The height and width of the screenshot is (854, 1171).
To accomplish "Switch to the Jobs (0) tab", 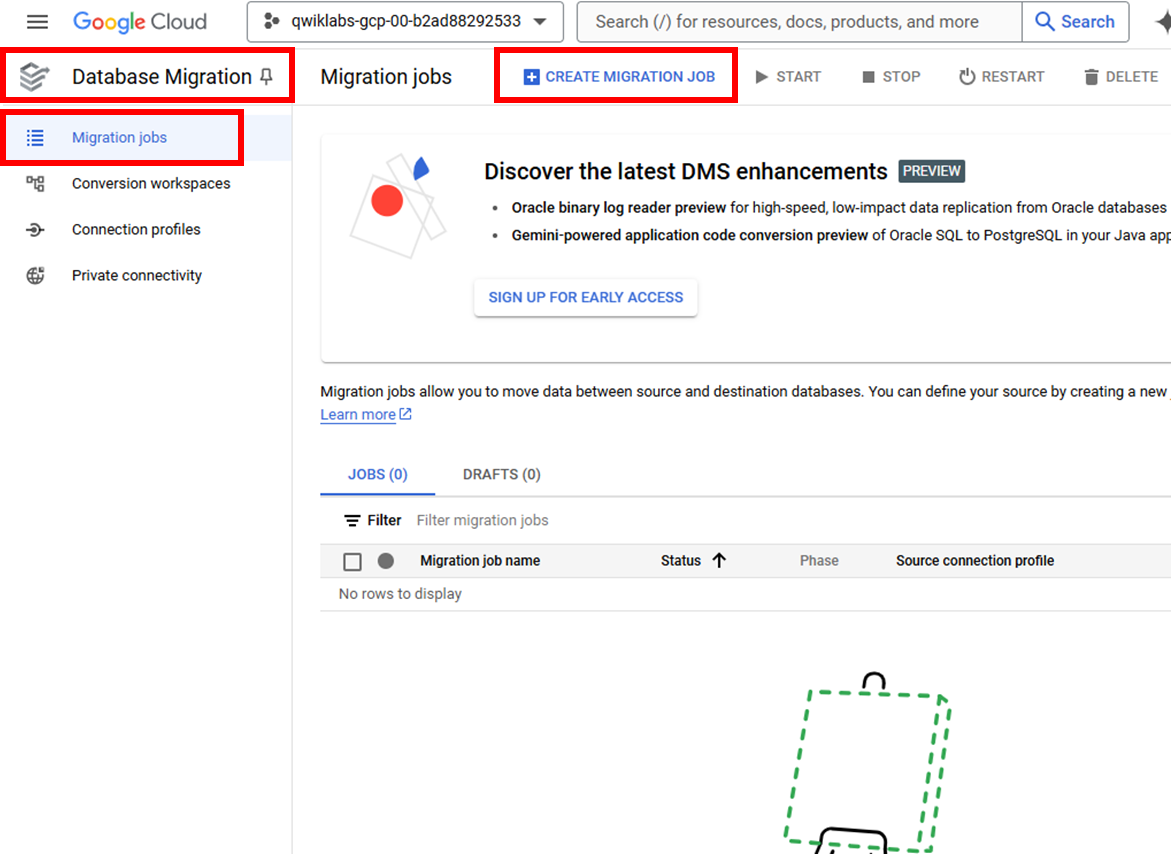I will (378, 475).
